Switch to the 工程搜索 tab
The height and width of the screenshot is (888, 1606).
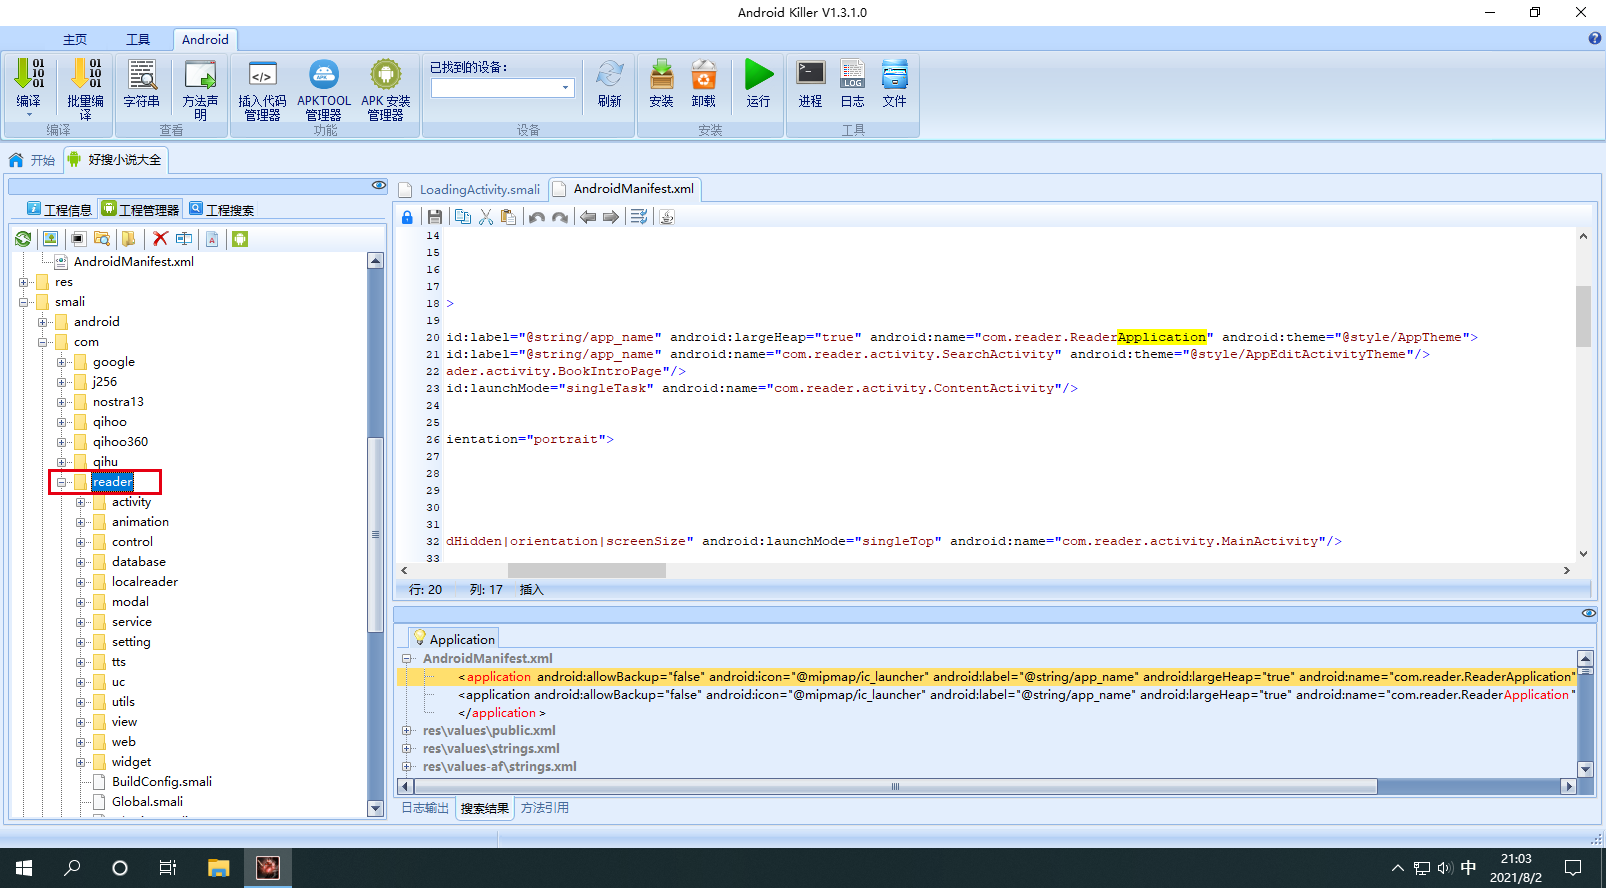click(222, 209)
